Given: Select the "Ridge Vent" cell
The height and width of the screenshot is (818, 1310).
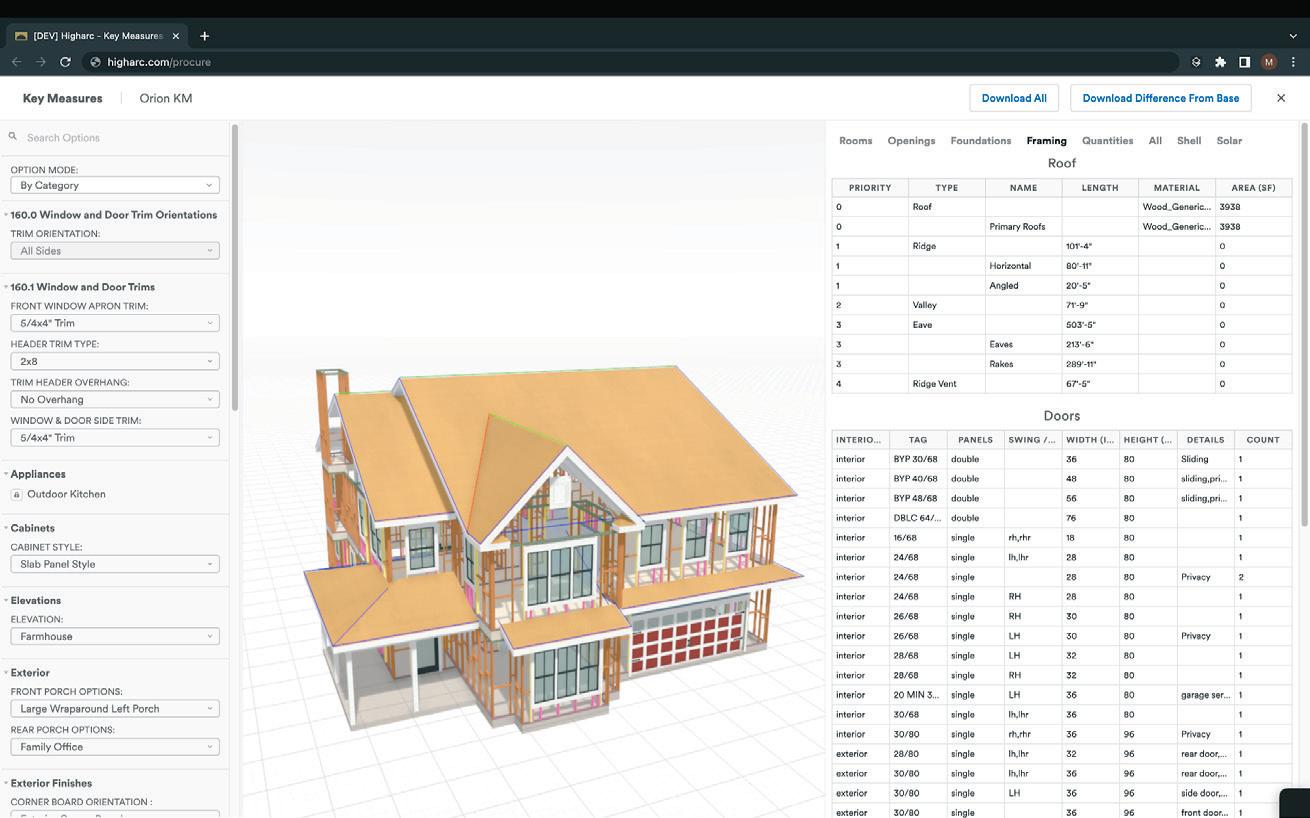Looking at the screenshot, I should point(947,384).
